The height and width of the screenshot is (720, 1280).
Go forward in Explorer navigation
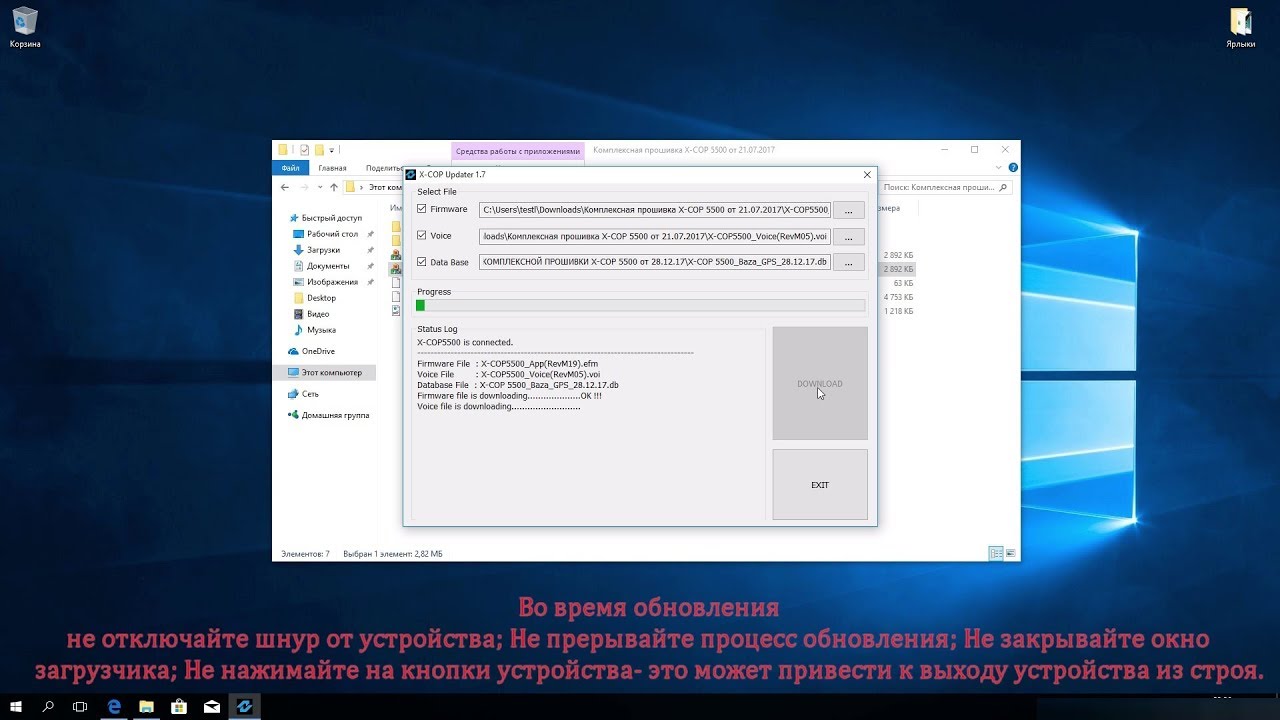coord(303,187)
